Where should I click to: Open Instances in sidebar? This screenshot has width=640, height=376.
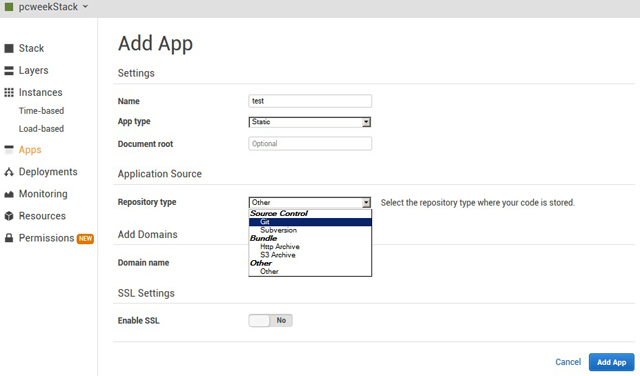[x=40, y=93]
